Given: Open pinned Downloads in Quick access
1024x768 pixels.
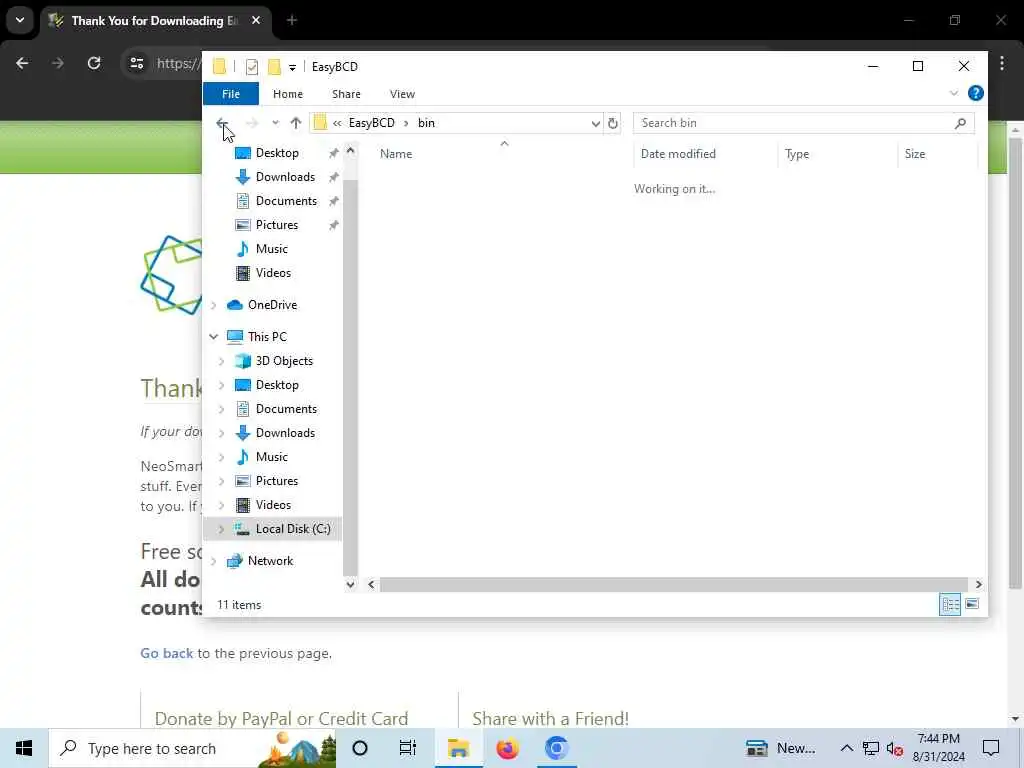Looking at the screenshot, I should tap(285, 177).
